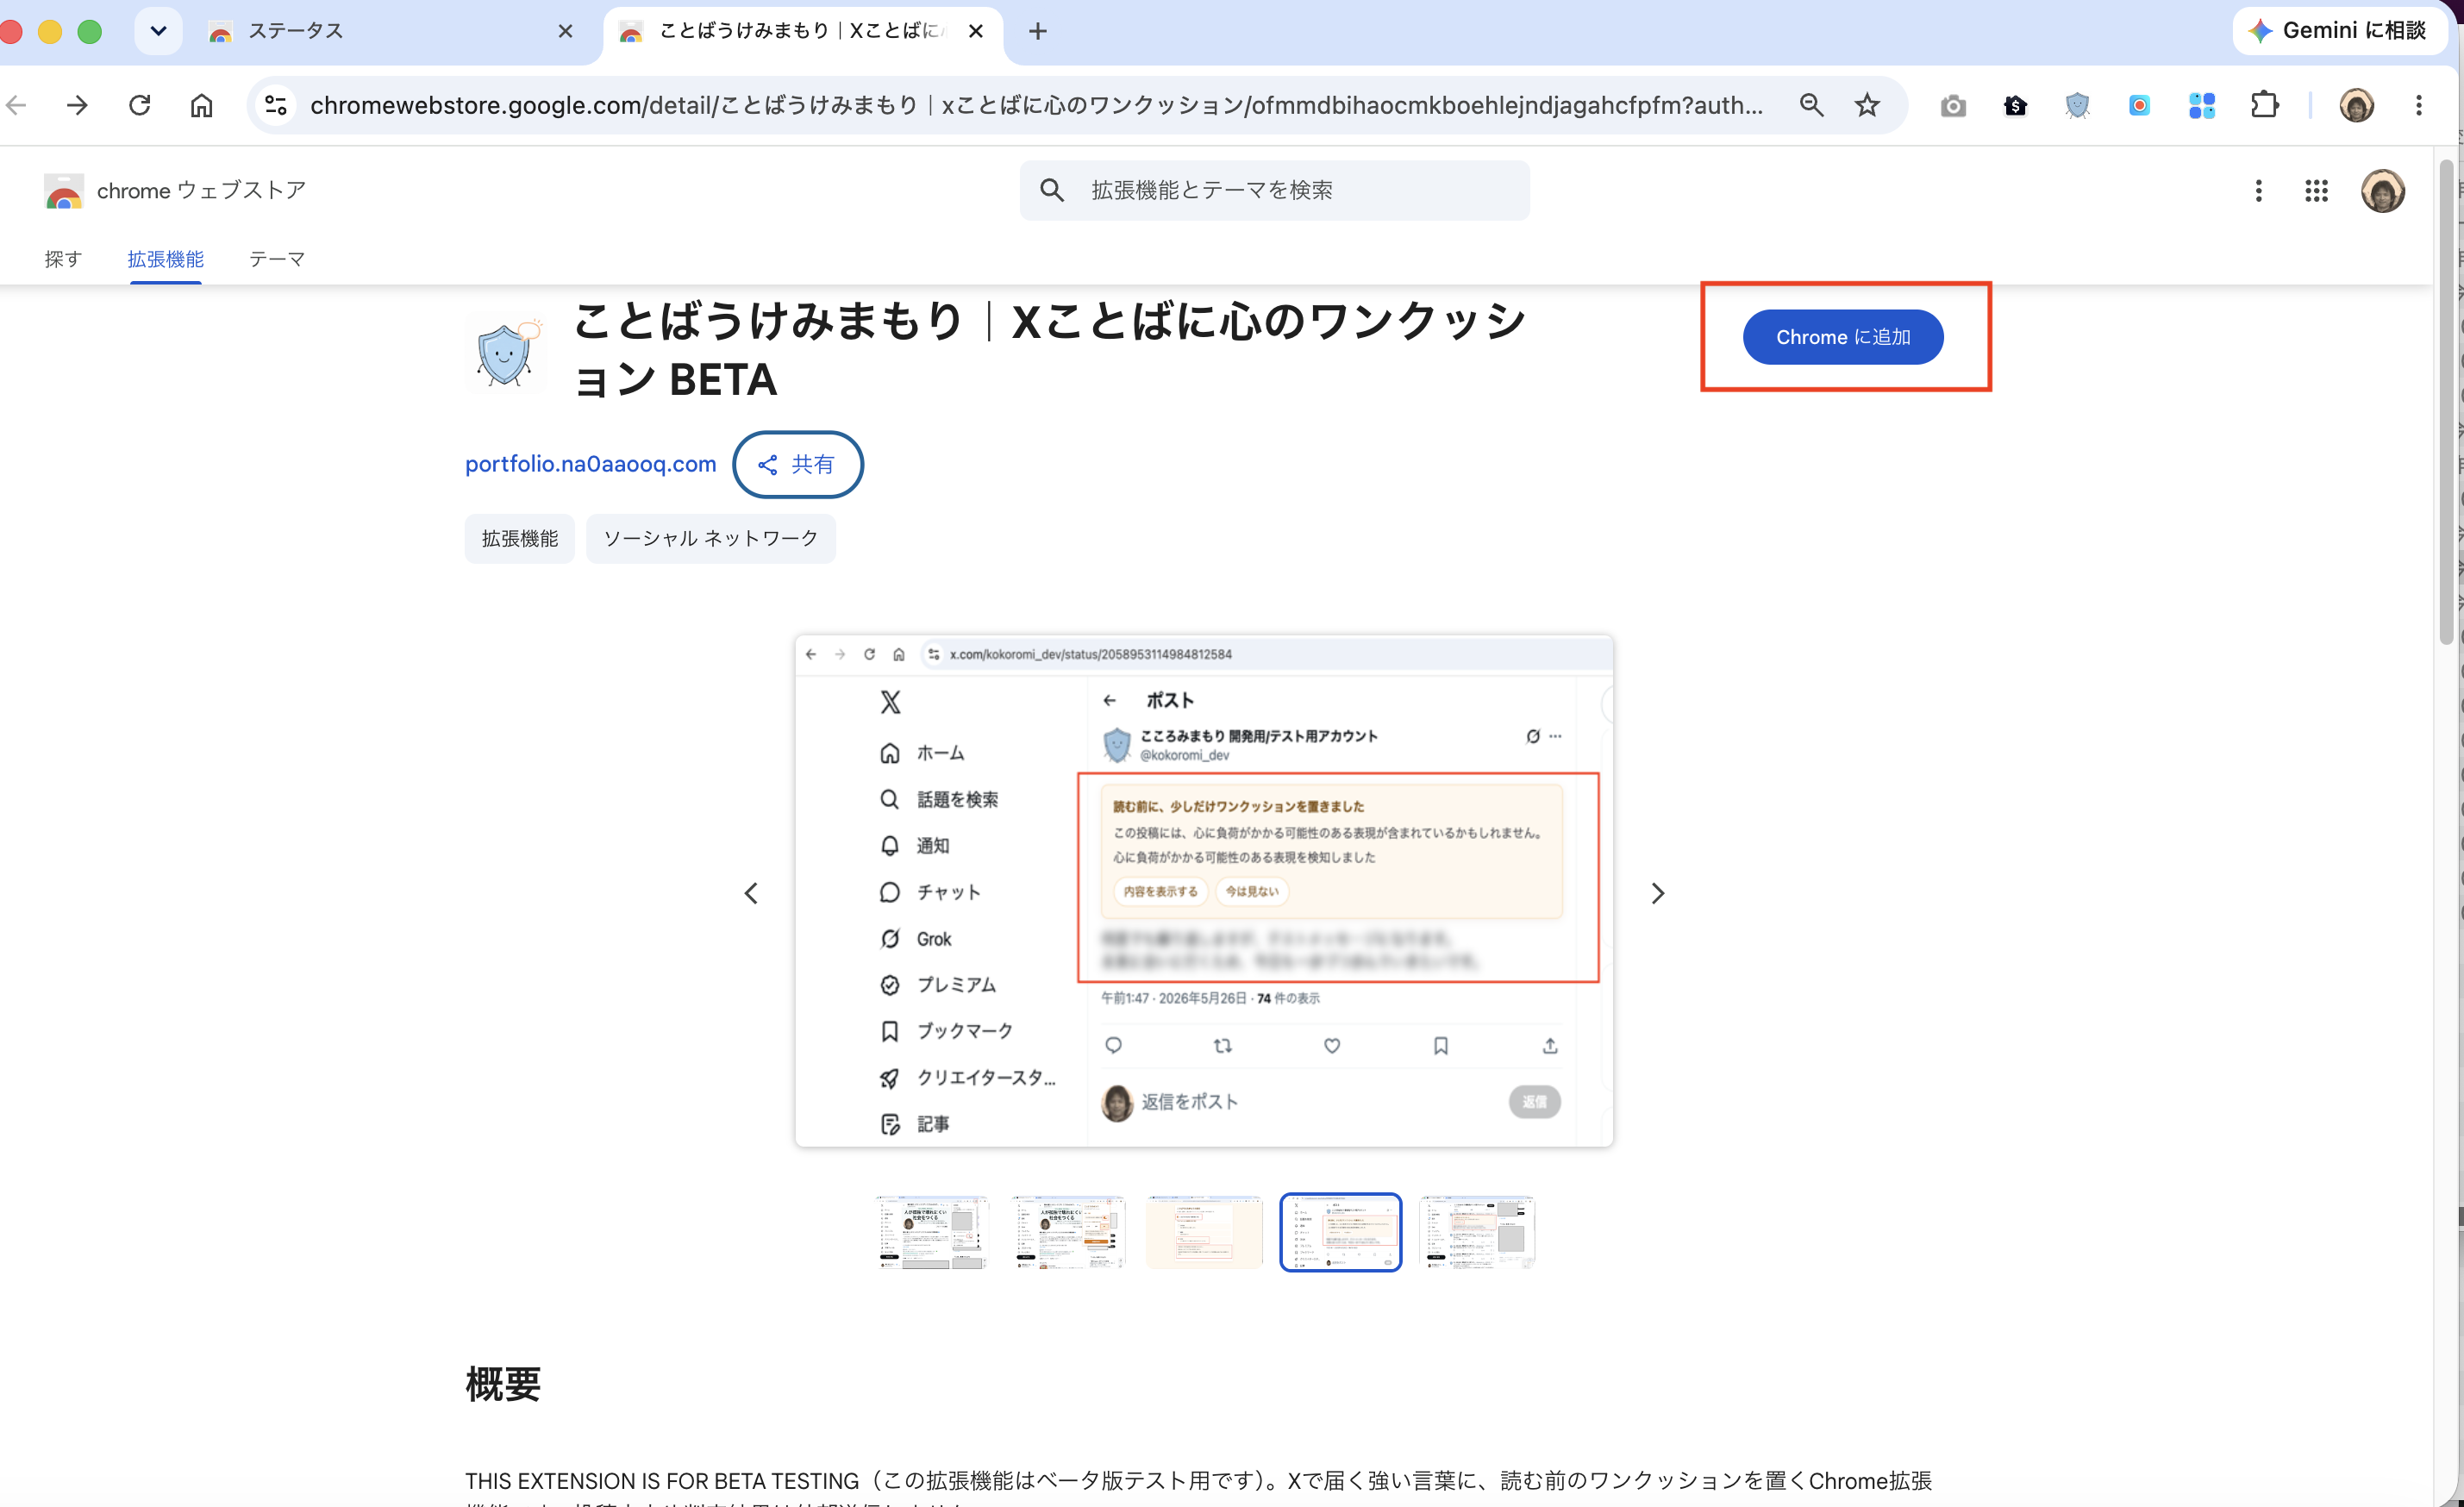Click the red record extension icon
The height and width of the screenshot is (1507, 2464).
[x=2139, y=105]
